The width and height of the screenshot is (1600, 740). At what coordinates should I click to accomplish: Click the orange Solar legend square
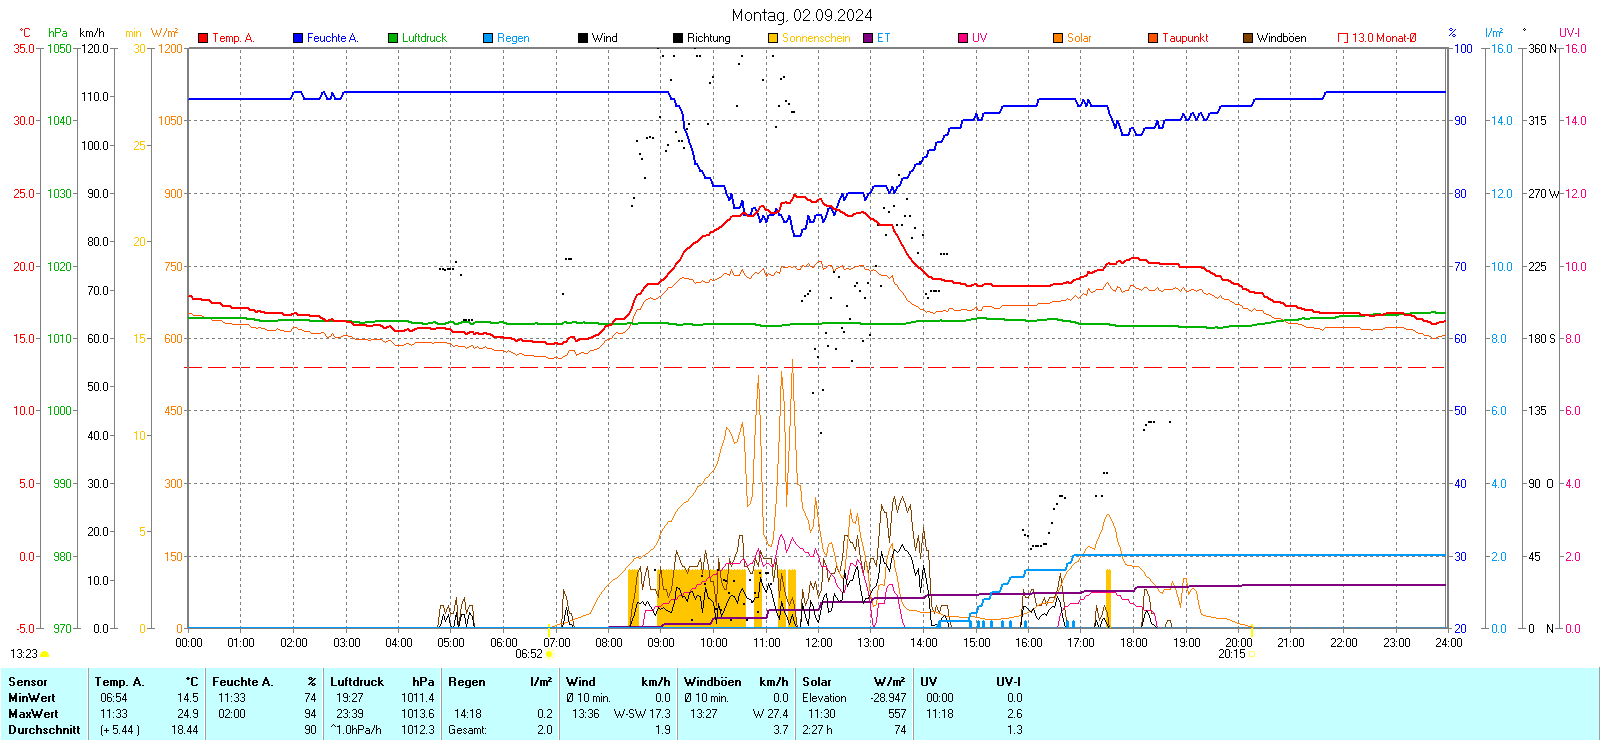pyautogui.click(x=1058, y=38)
